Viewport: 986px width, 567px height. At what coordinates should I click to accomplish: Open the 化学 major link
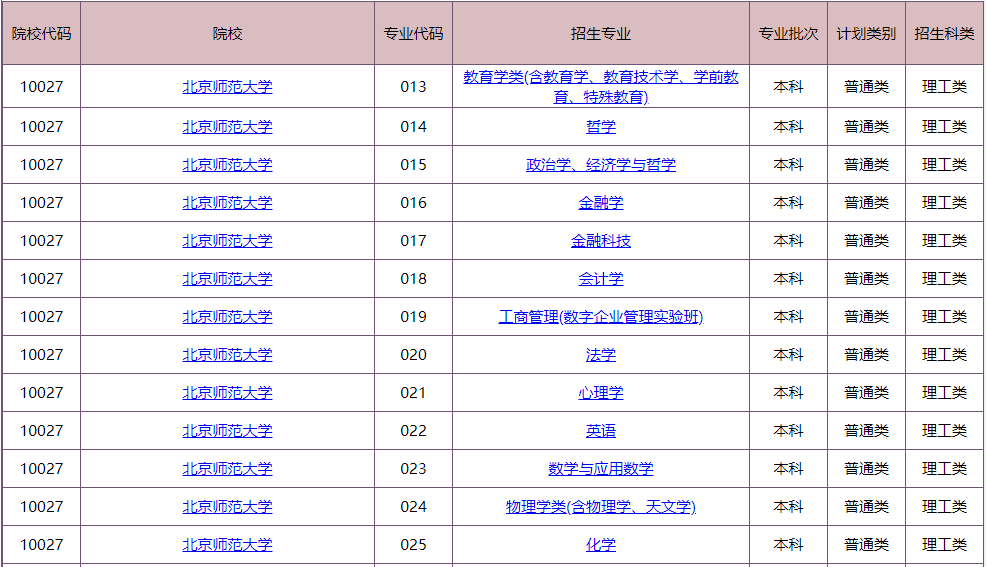coord(601,545)
